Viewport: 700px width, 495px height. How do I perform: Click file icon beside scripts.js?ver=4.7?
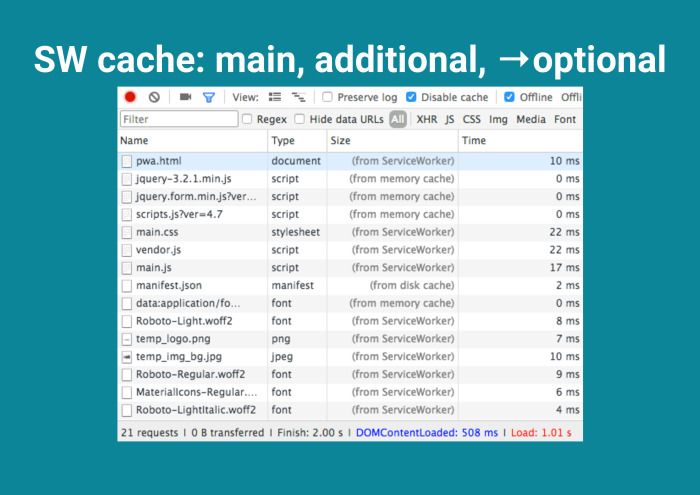point(127,215)
